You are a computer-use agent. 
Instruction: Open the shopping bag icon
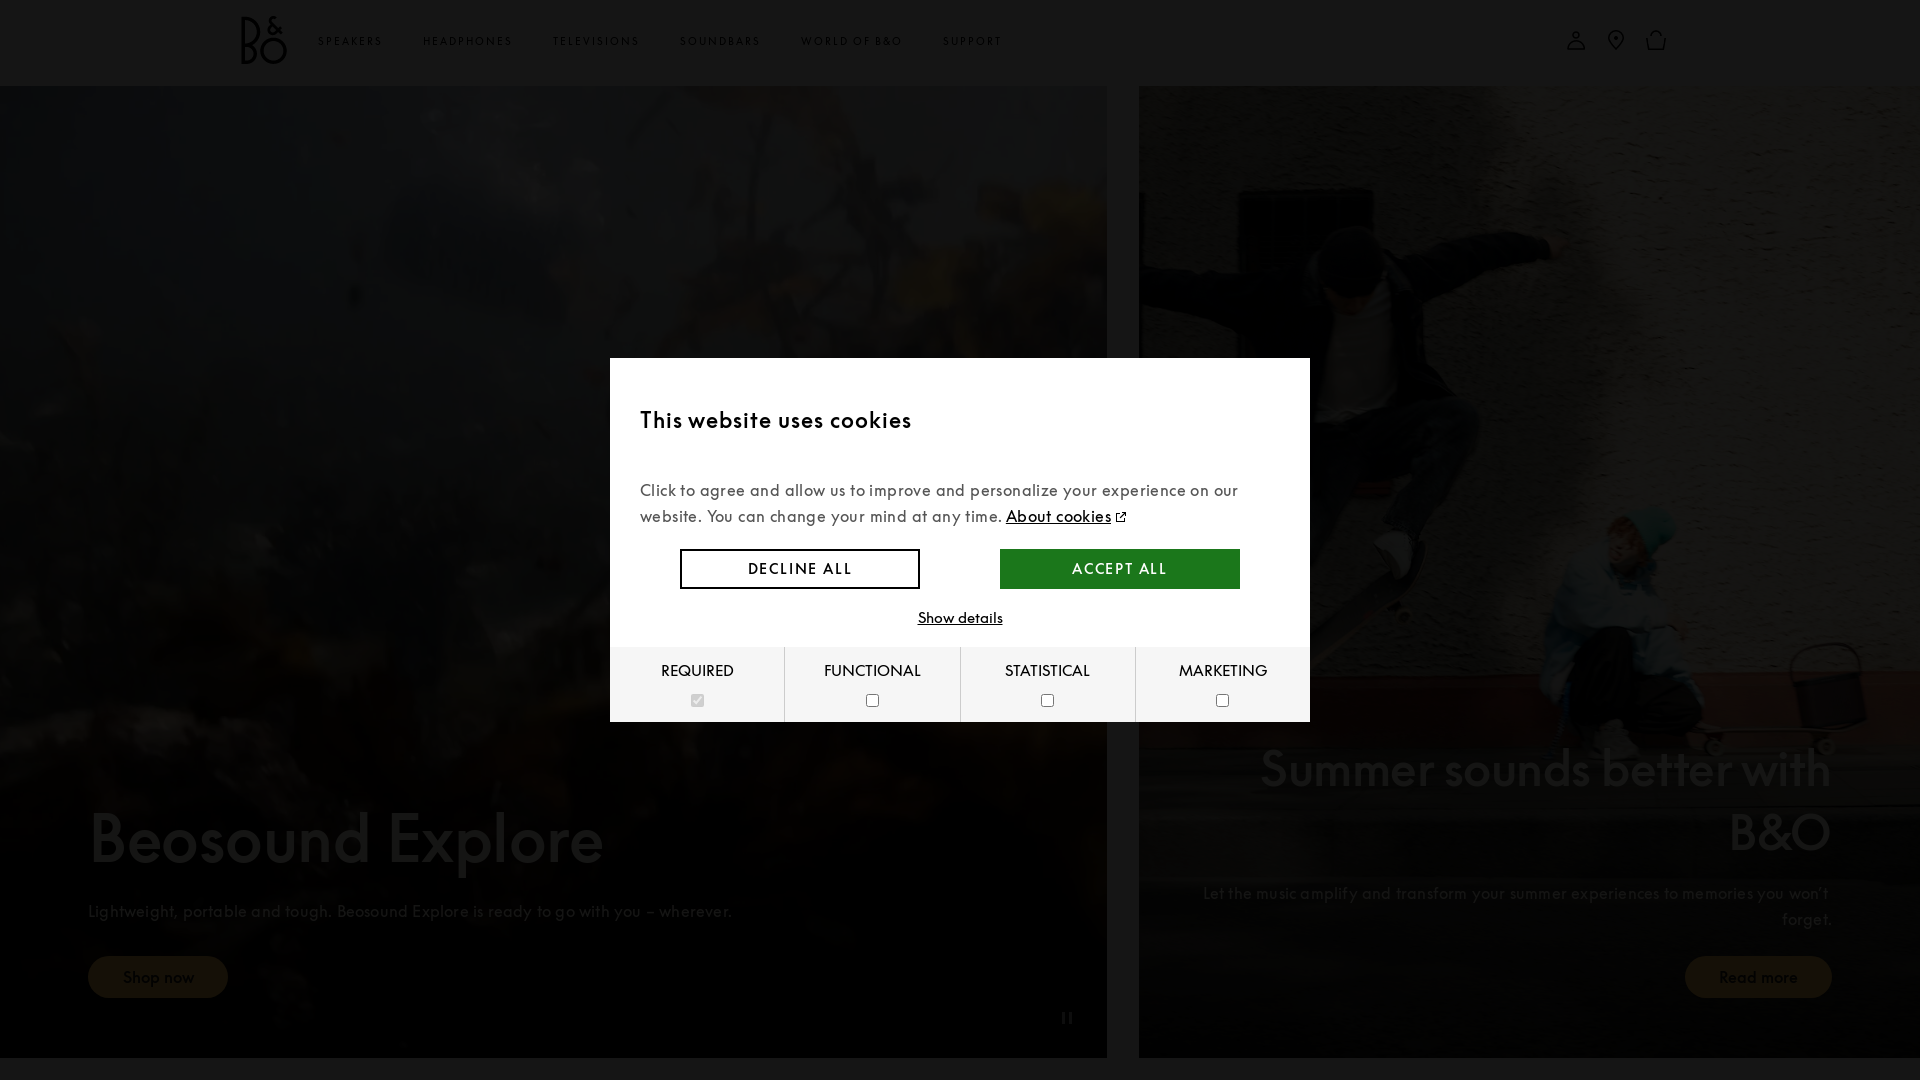click(1656, 41)
